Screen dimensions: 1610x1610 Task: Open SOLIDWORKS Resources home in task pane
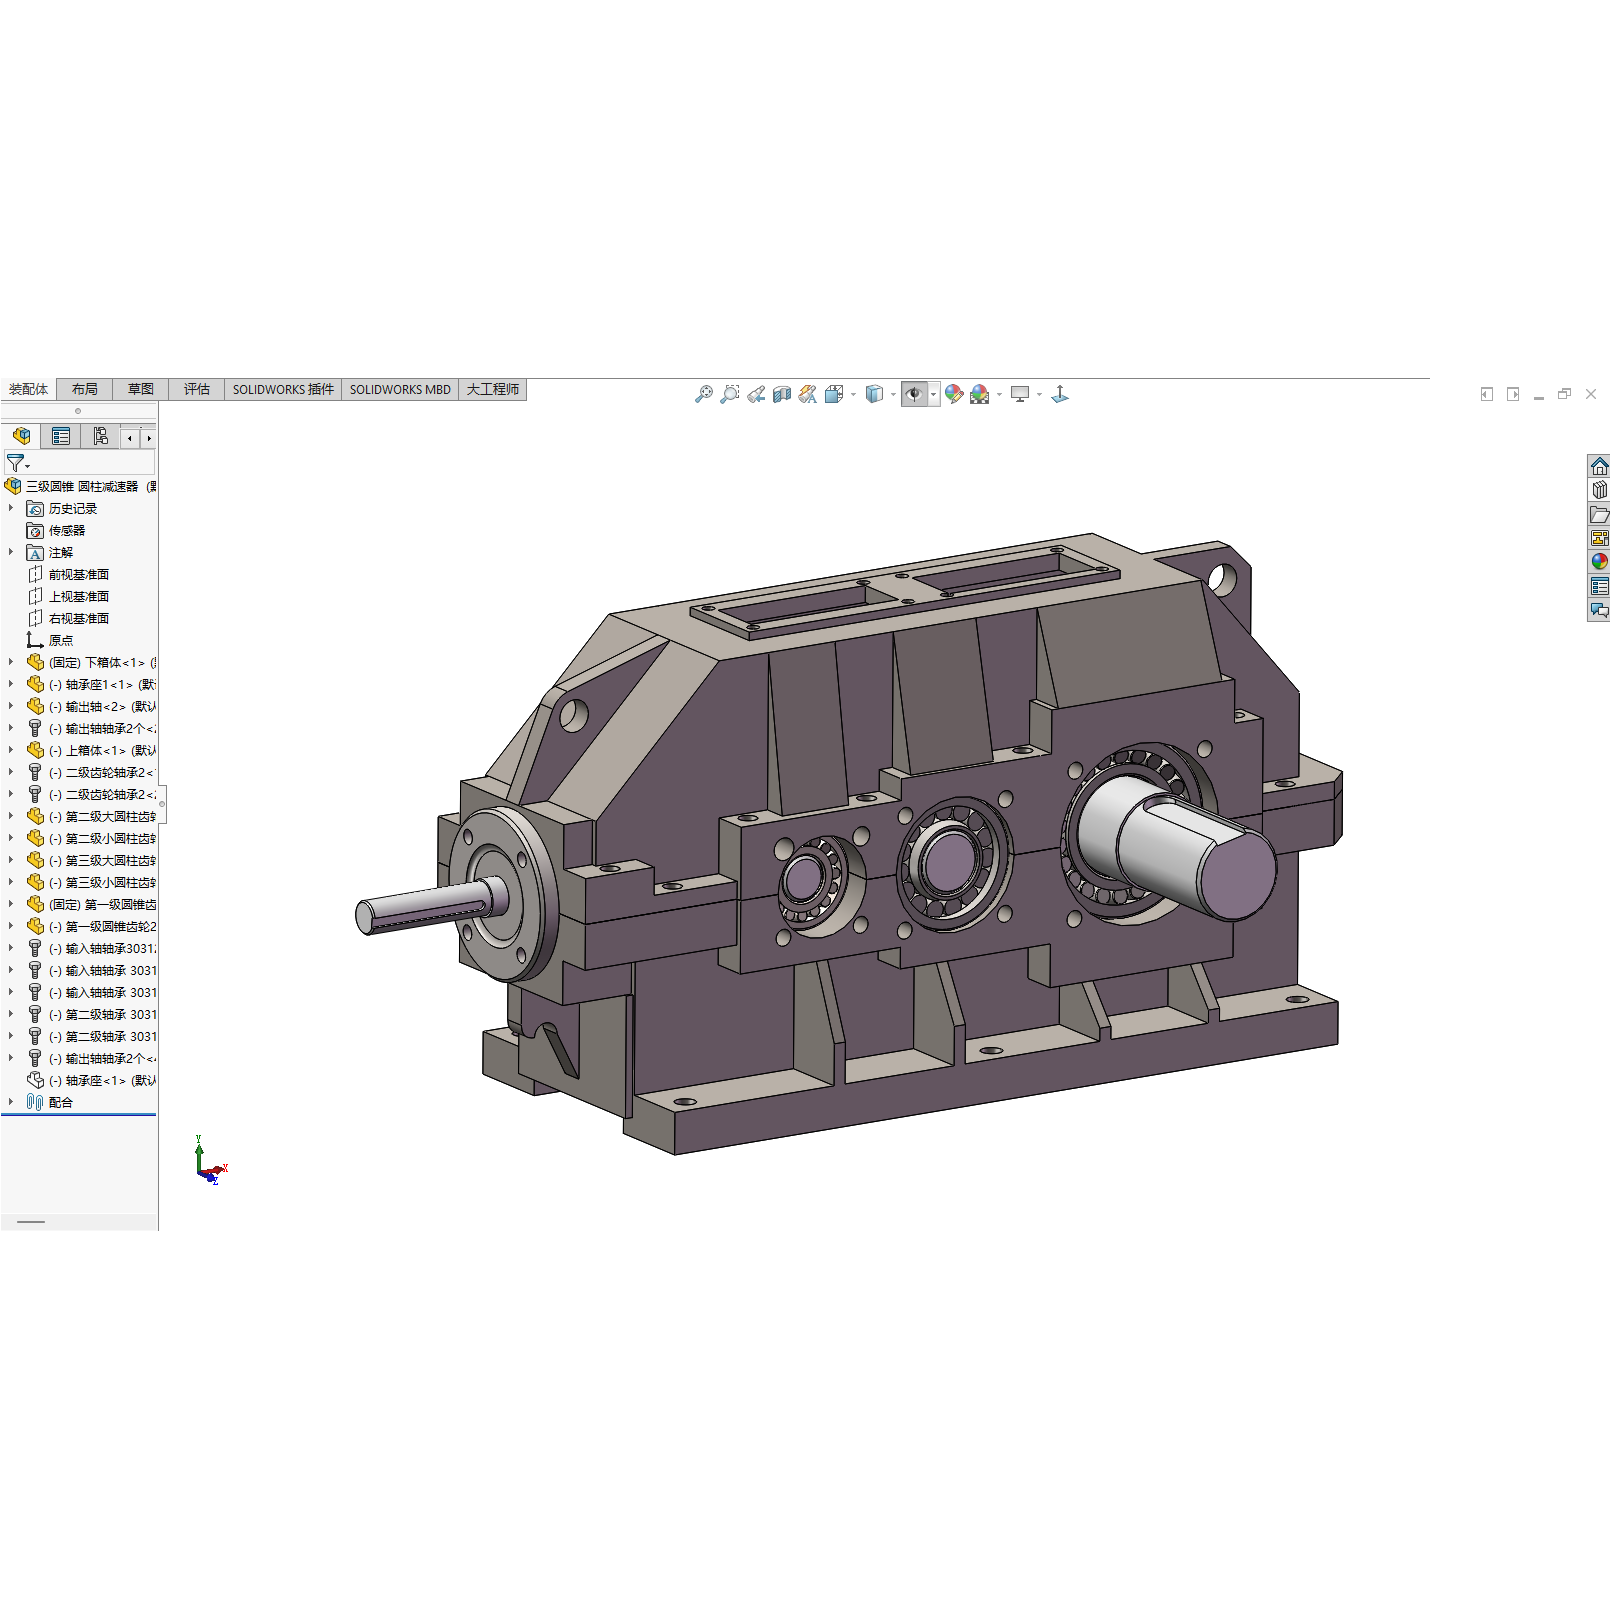coord(1600,466)
